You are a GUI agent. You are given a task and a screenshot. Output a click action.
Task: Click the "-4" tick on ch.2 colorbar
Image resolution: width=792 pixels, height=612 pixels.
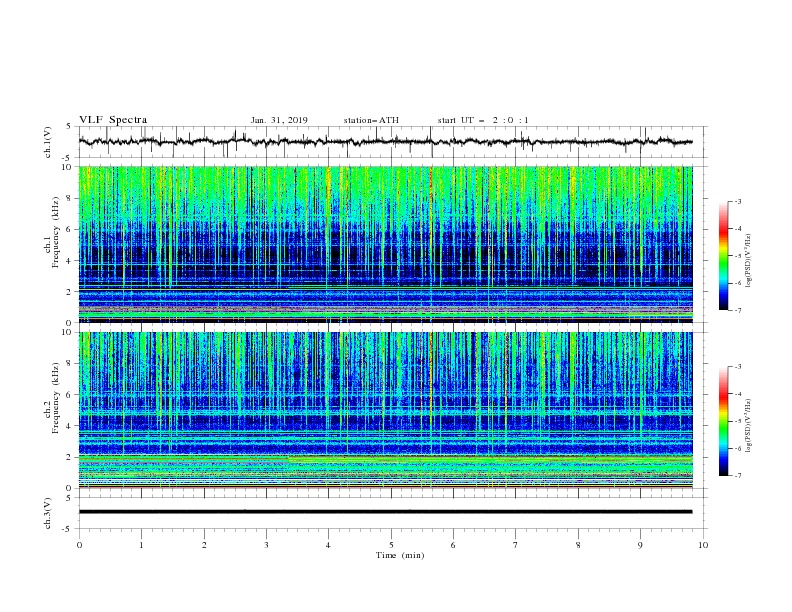737,394
